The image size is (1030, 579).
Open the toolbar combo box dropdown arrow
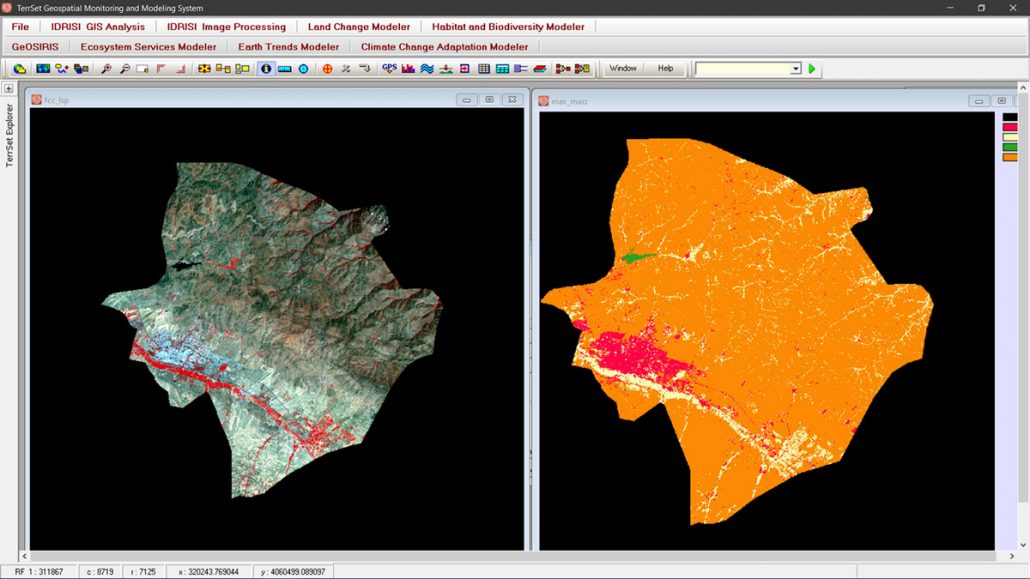(x=796, y=69)
